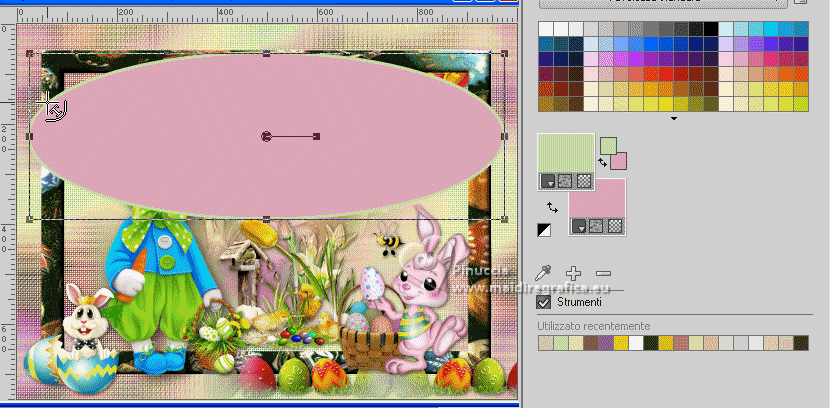The width and height of the screenshot is (830, 408).
Task: Pick the olive green palette swatch
Action: pos(711,104)
